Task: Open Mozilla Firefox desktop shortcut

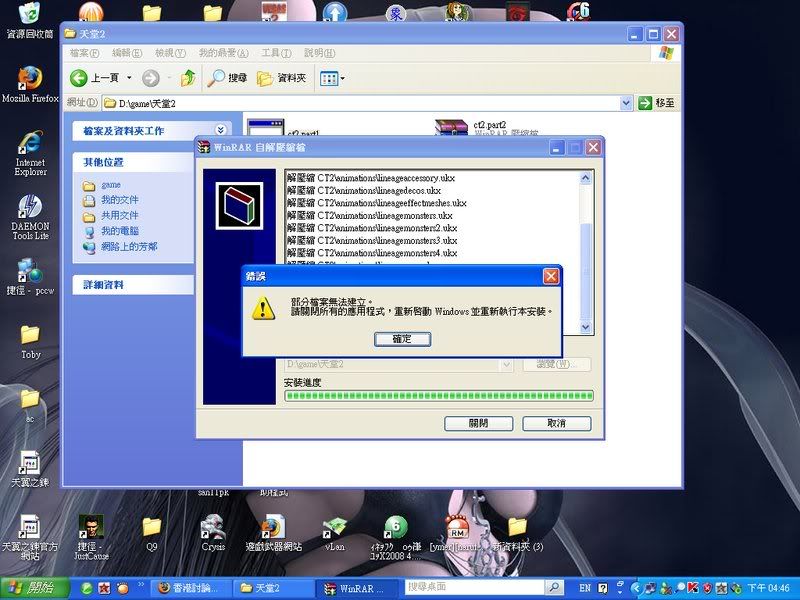Action: click(x=30, y=80)
